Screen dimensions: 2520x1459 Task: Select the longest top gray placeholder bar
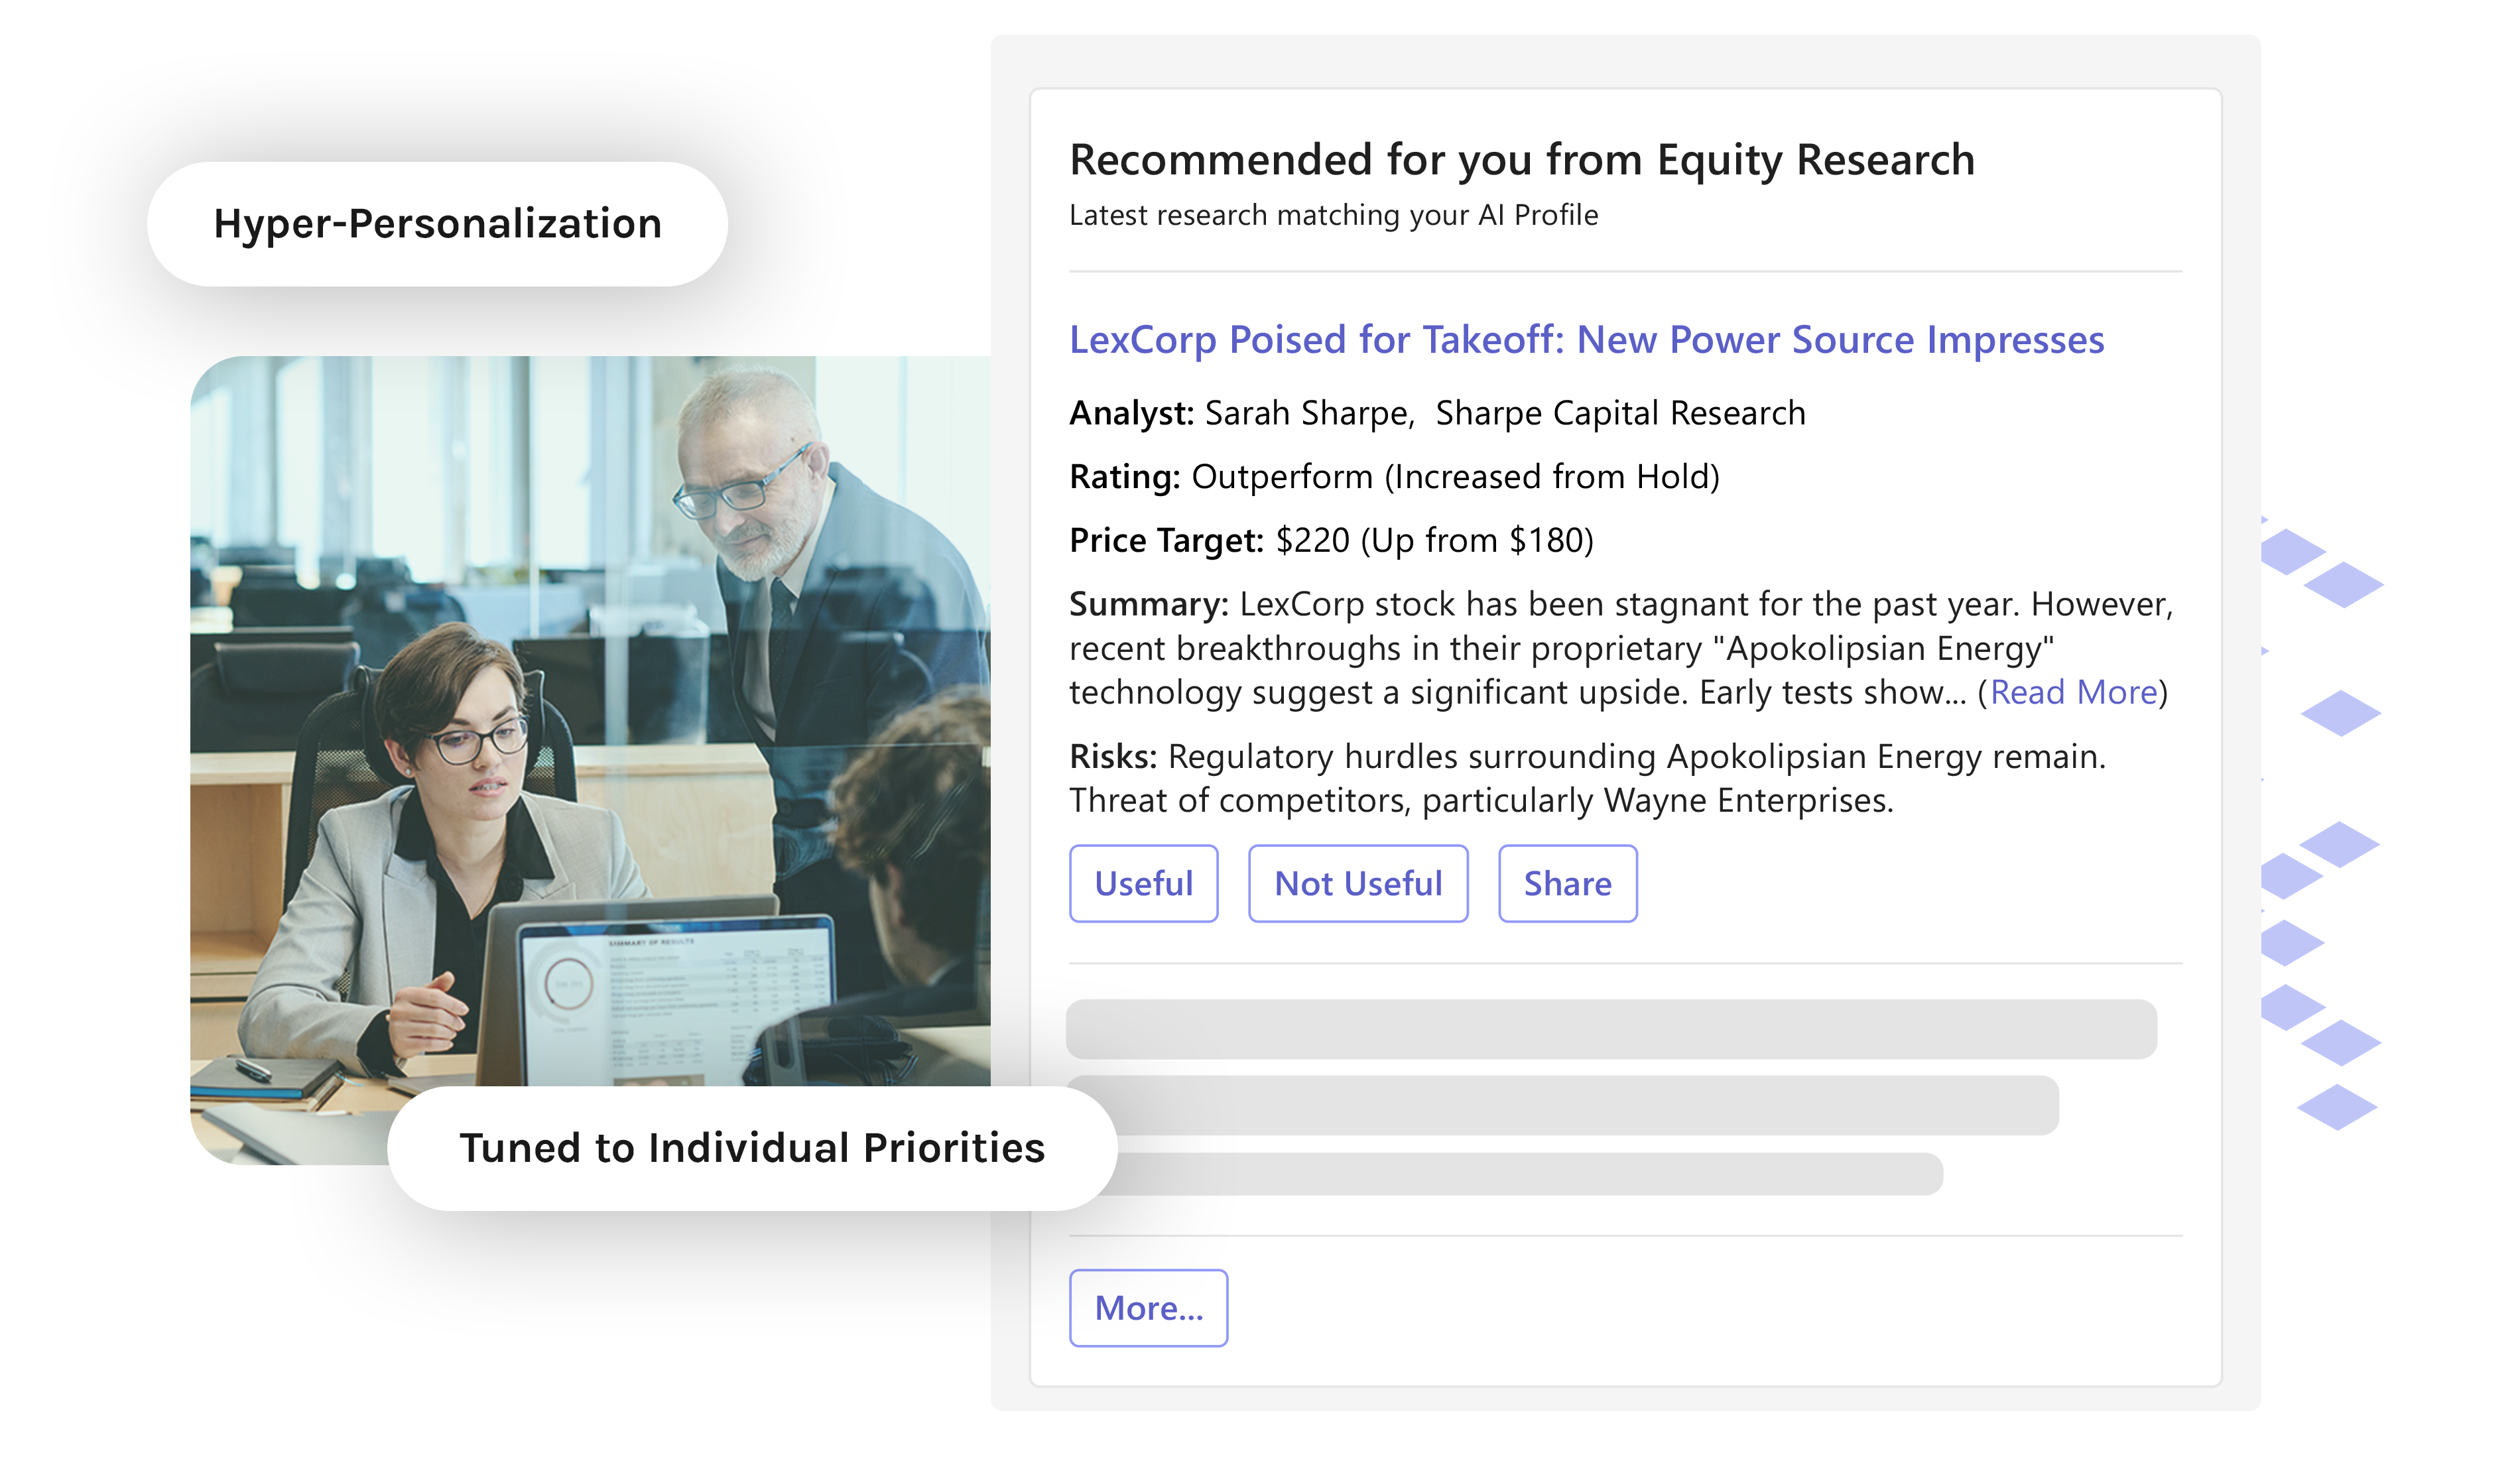pos(1610,1028)
